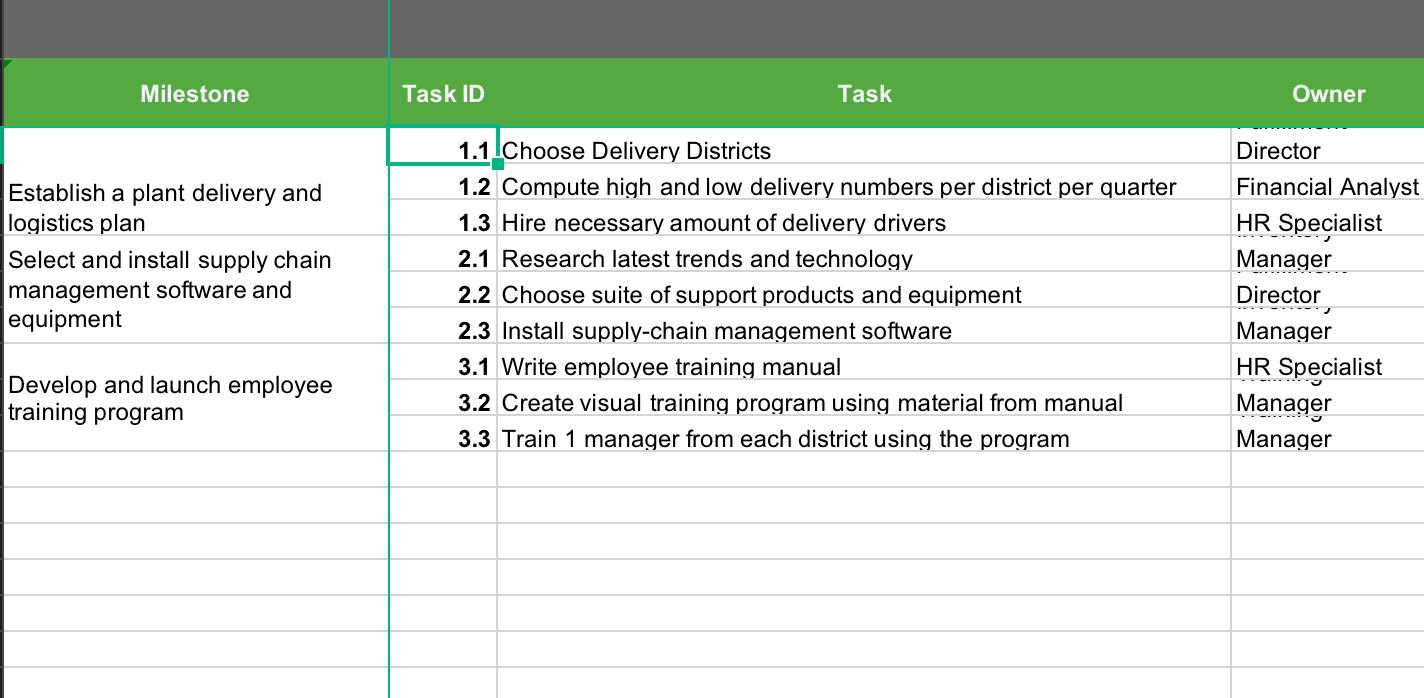Click the Task ID header cell

pyautogui.click(x=442, y=93)
